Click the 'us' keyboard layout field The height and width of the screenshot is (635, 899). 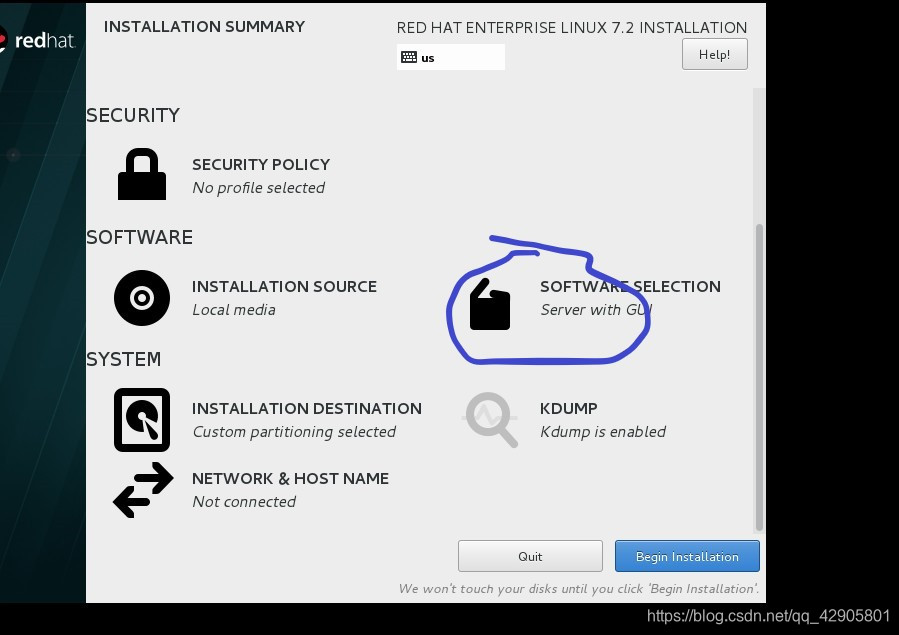[x=451, y=57]
